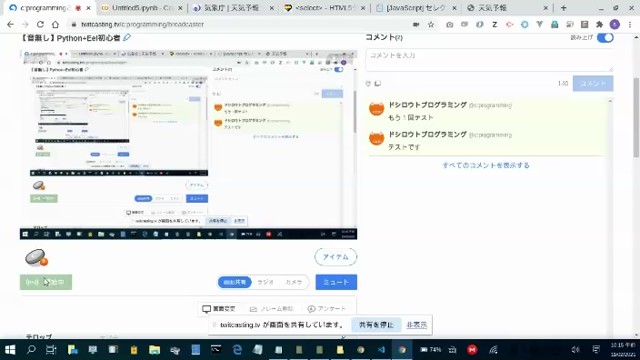Select the カメラ broadcast mode

293,282
